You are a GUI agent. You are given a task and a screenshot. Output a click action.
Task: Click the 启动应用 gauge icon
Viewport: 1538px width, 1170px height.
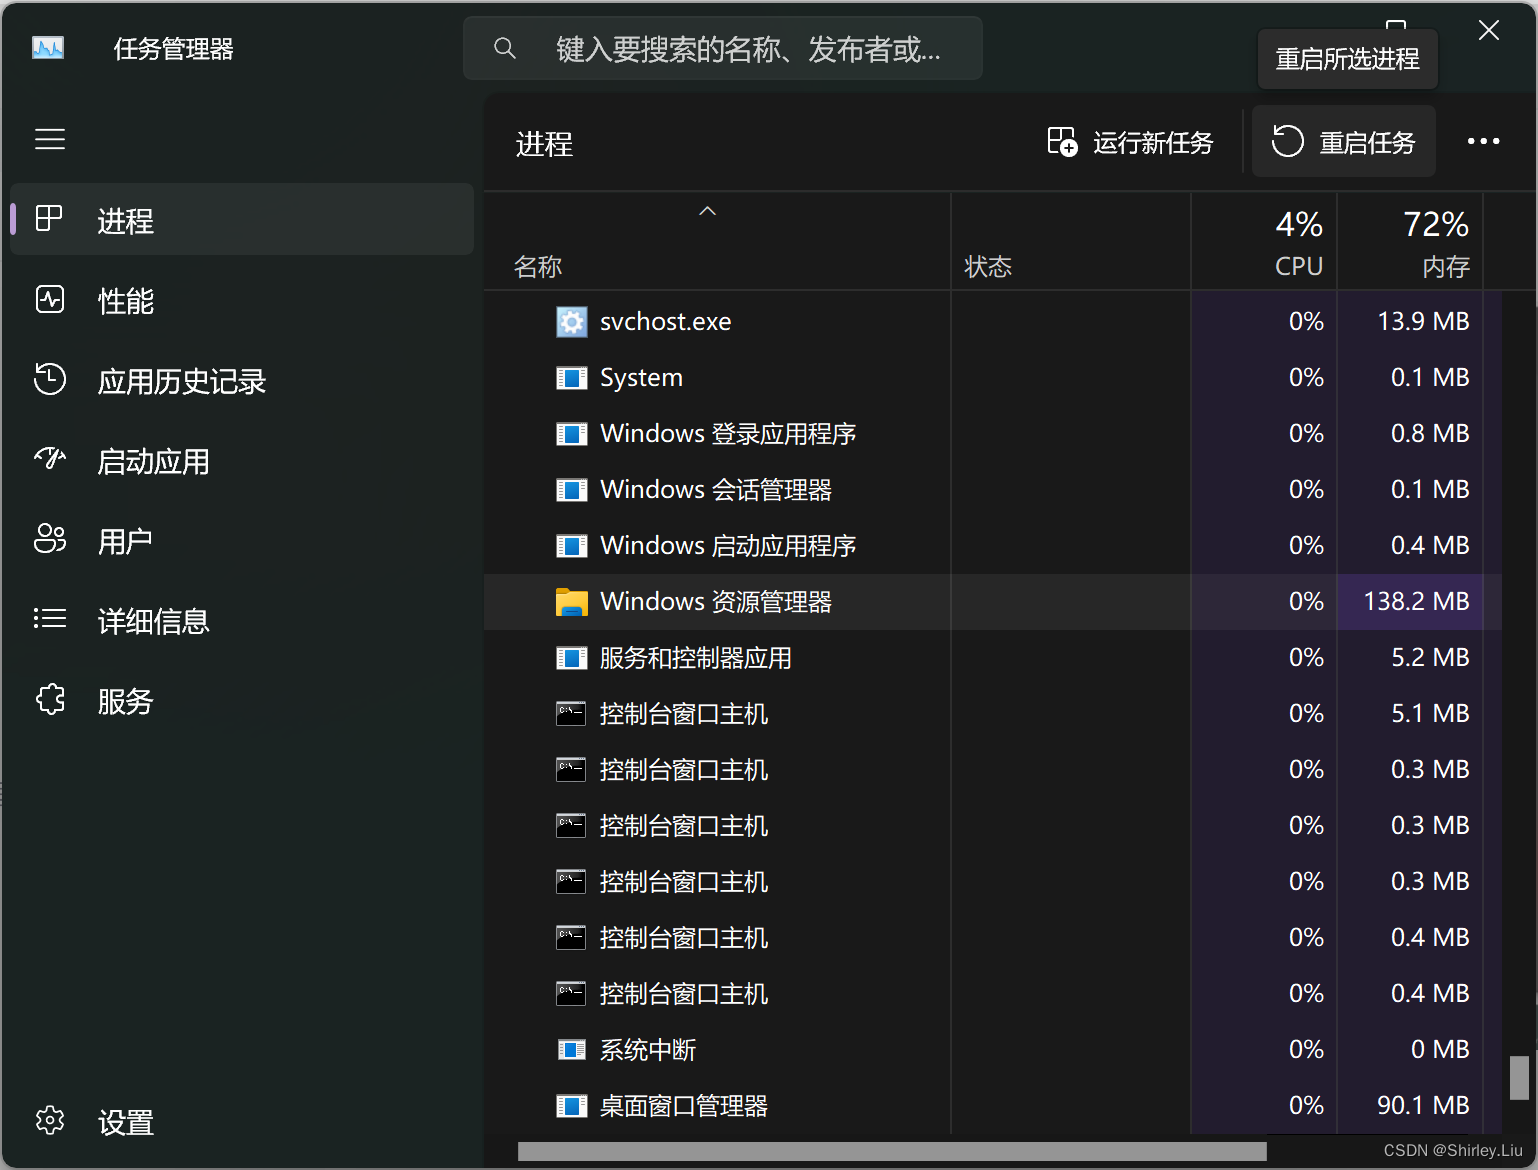click(50, 459)
